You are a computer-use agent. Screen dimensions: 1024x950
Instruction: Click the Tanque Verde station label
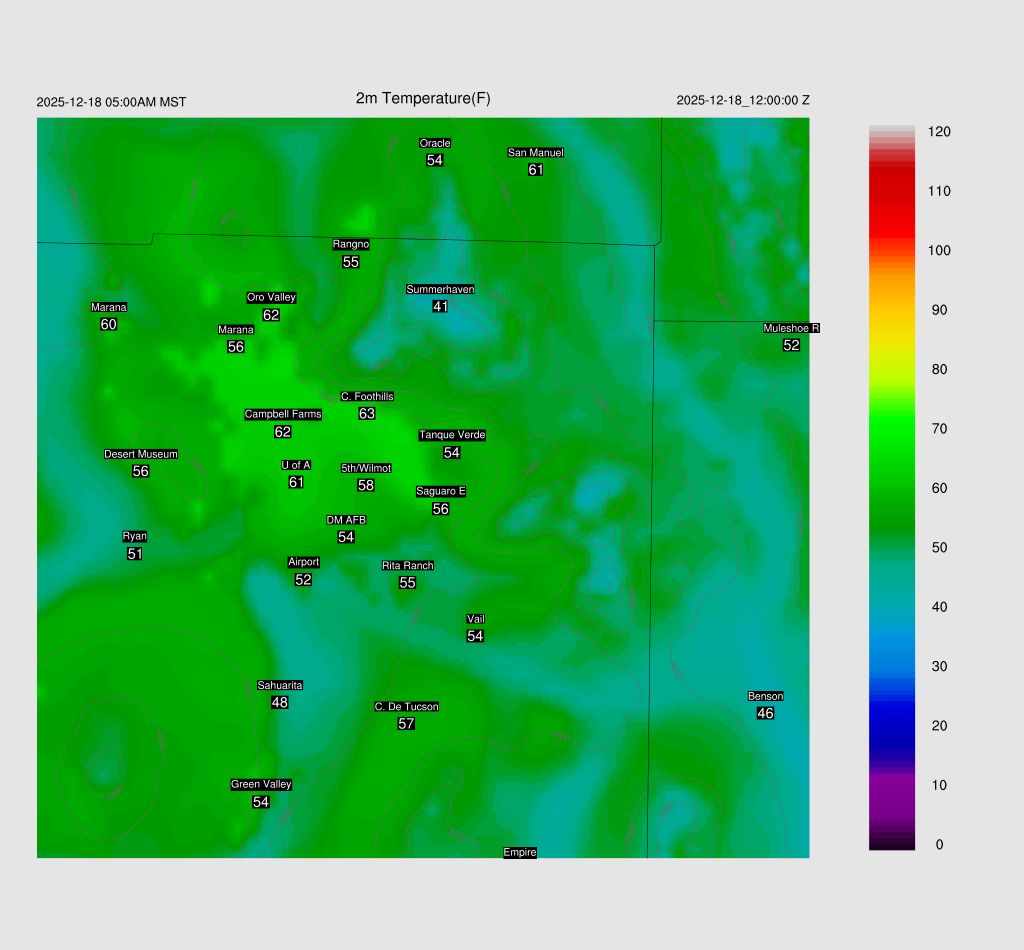point(452,435)
